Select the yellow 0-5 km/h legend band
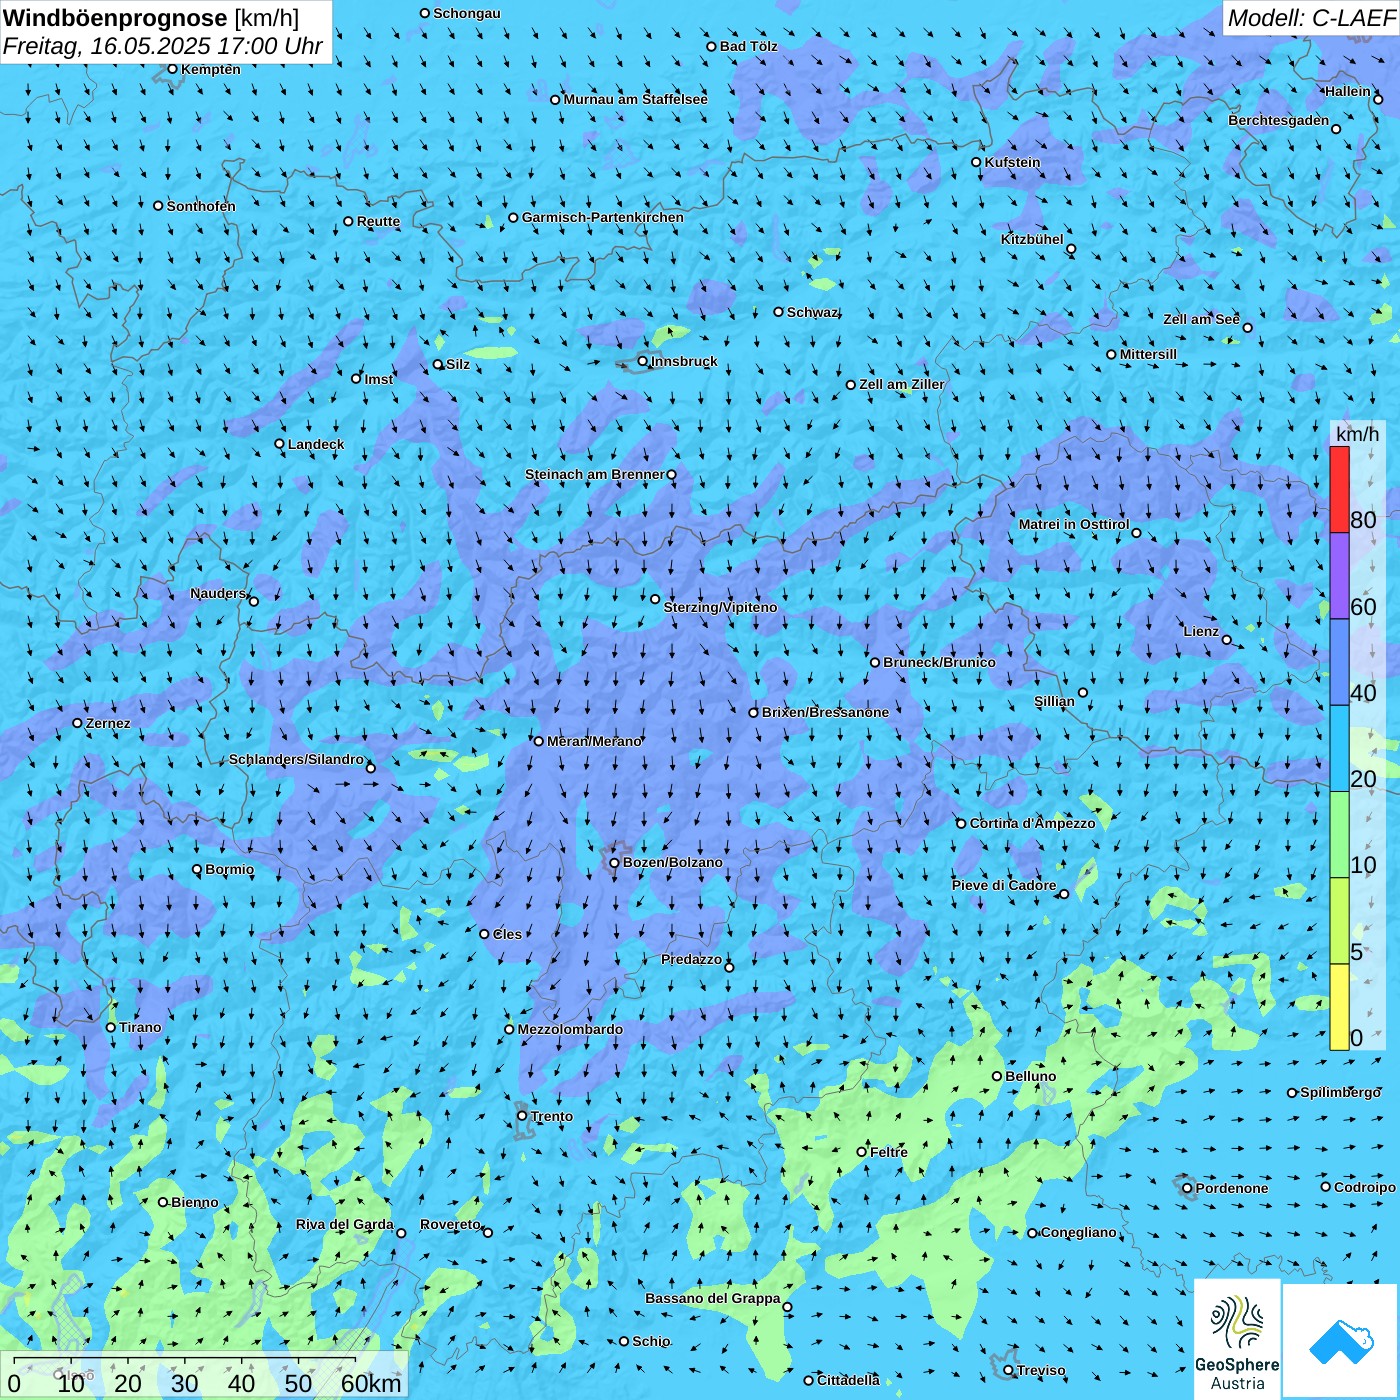 pos(1339,1007)
